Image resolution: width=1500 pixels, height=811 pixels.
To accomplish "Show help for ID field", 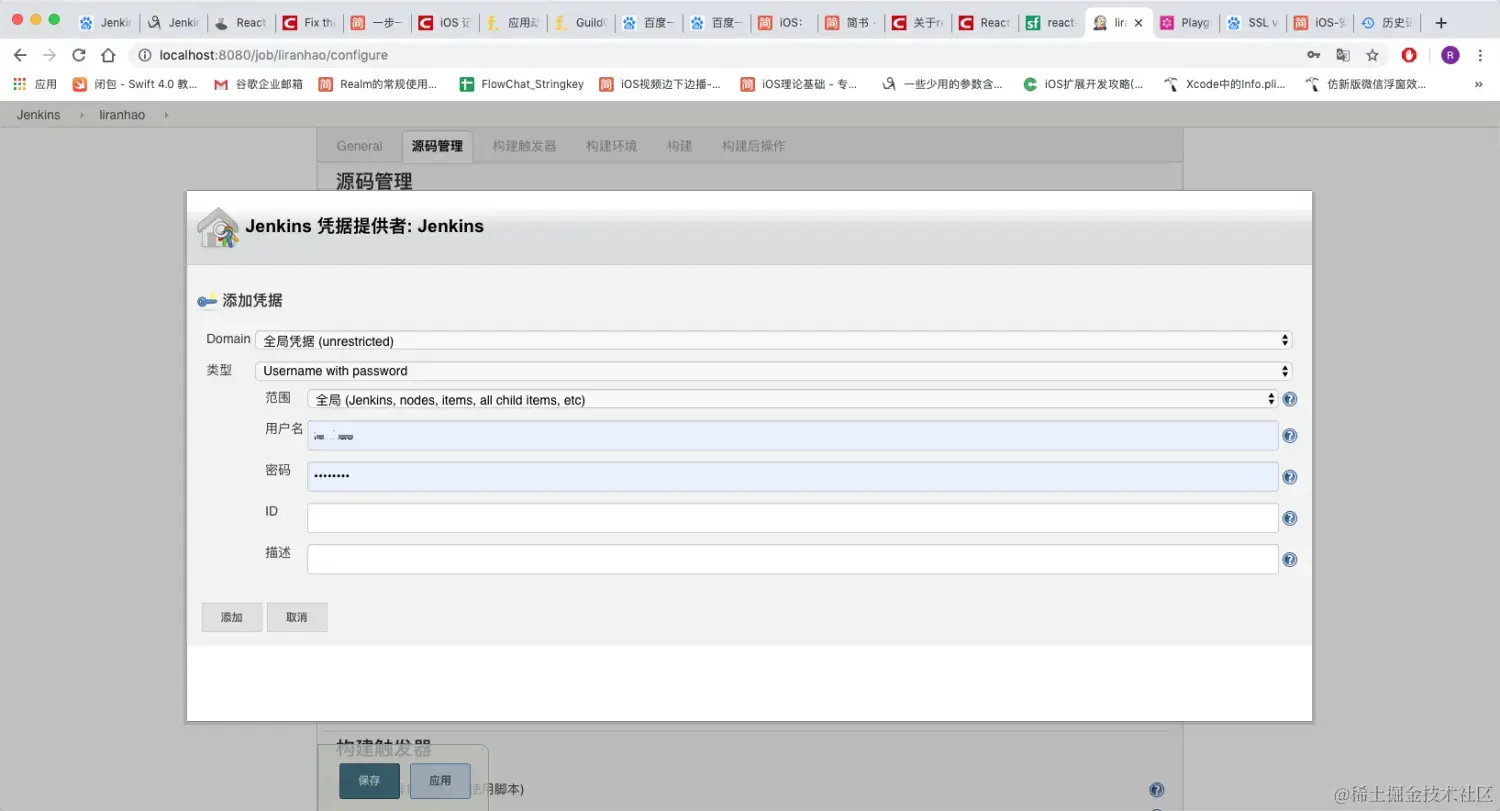I will [x=1290, y=518].
